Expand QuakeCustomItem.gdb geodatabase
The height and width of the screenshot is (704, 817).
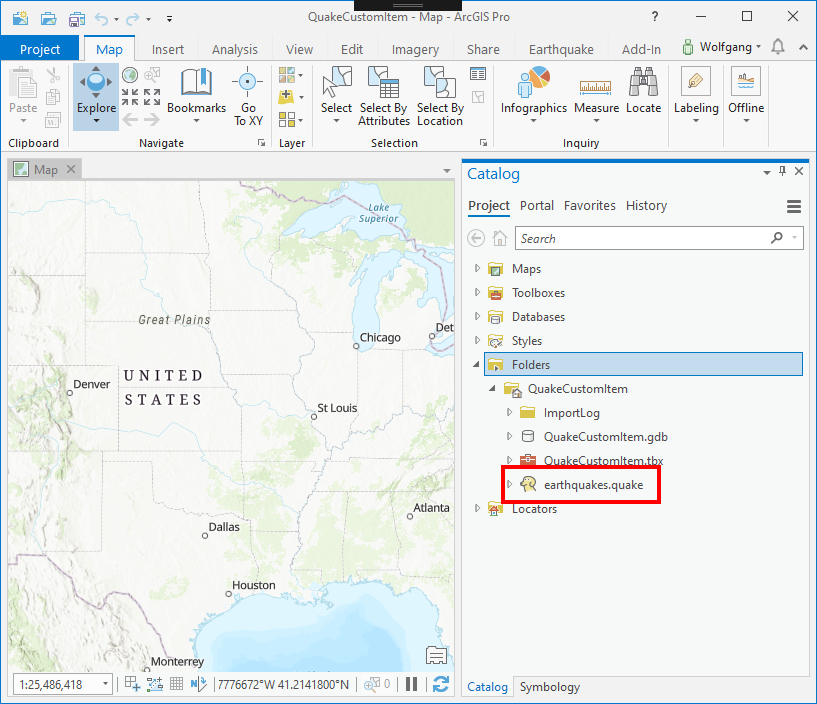(x=509, y=436)
